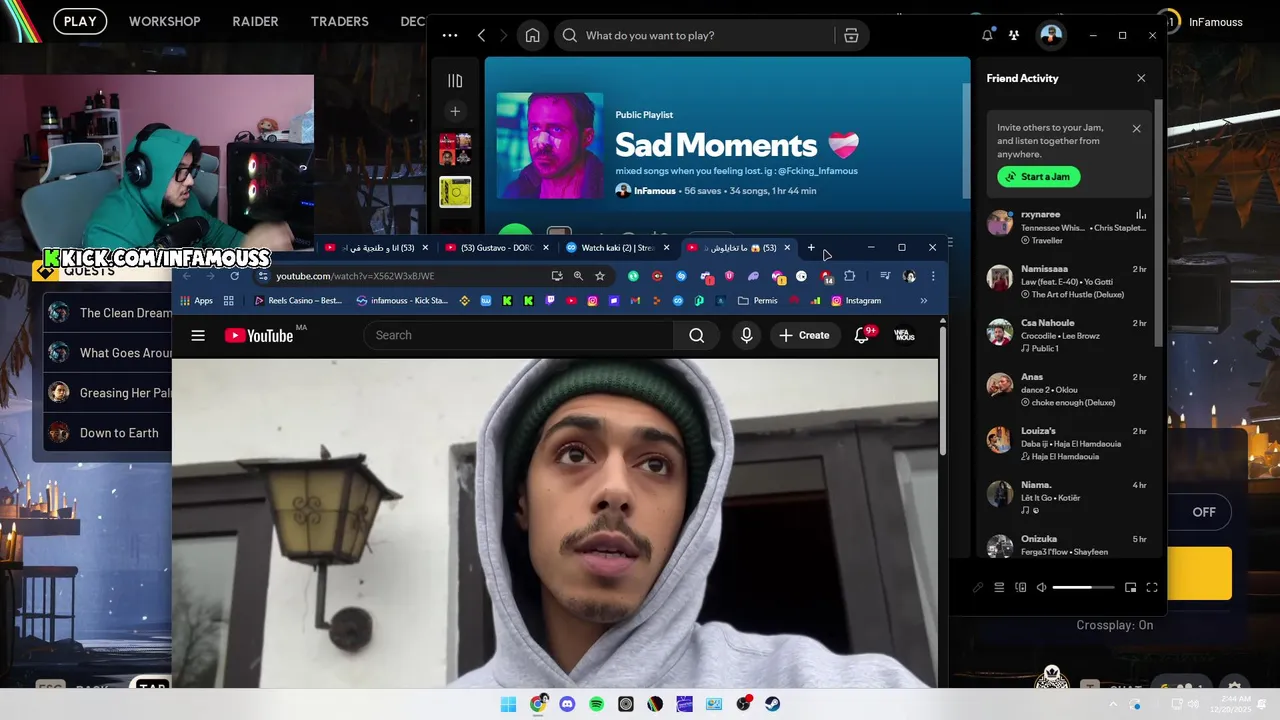
Task: Open rxynaree friend activity entry
Action: [1067, 227]
